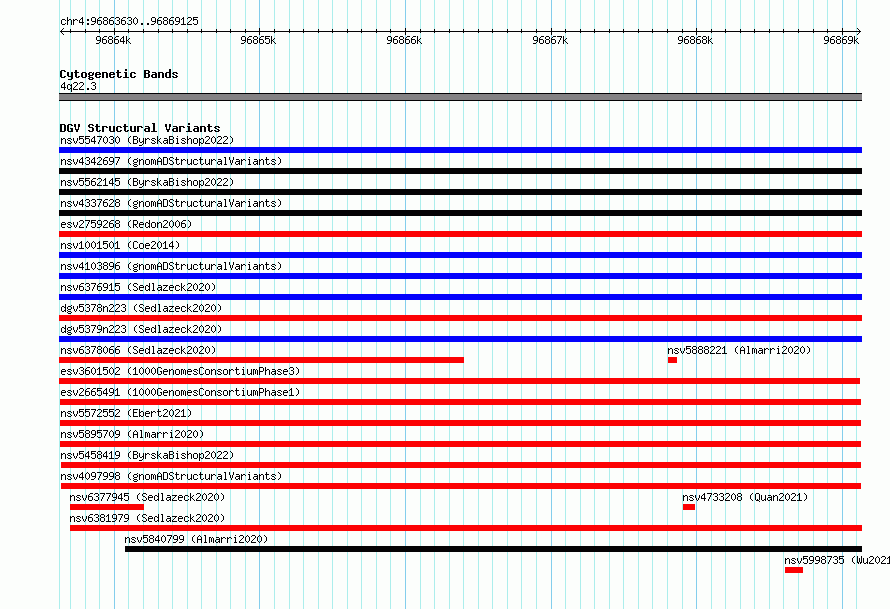
Task: Click the esv2665491 (1000GenomesConsortiumPhase1) label
Action: click(x=180, y=392)
